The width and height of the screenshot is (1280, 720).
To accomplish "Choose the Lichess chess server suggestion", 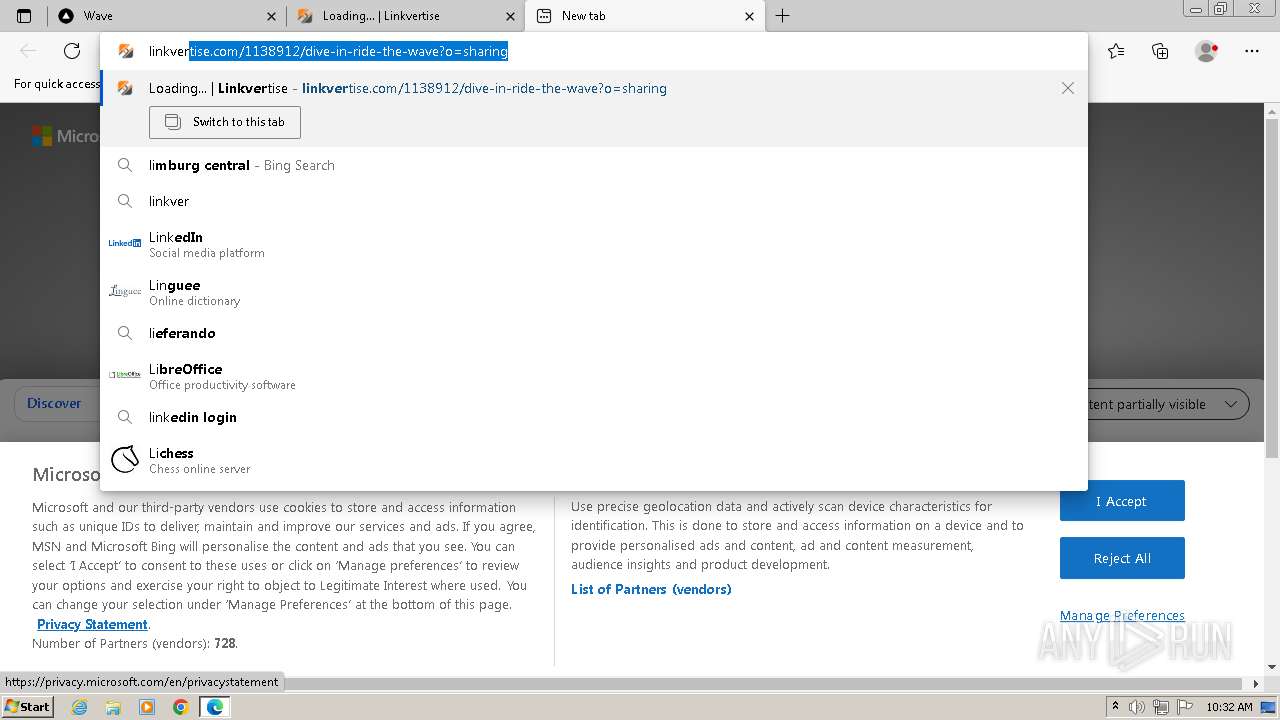I will (x=594, y=460).
